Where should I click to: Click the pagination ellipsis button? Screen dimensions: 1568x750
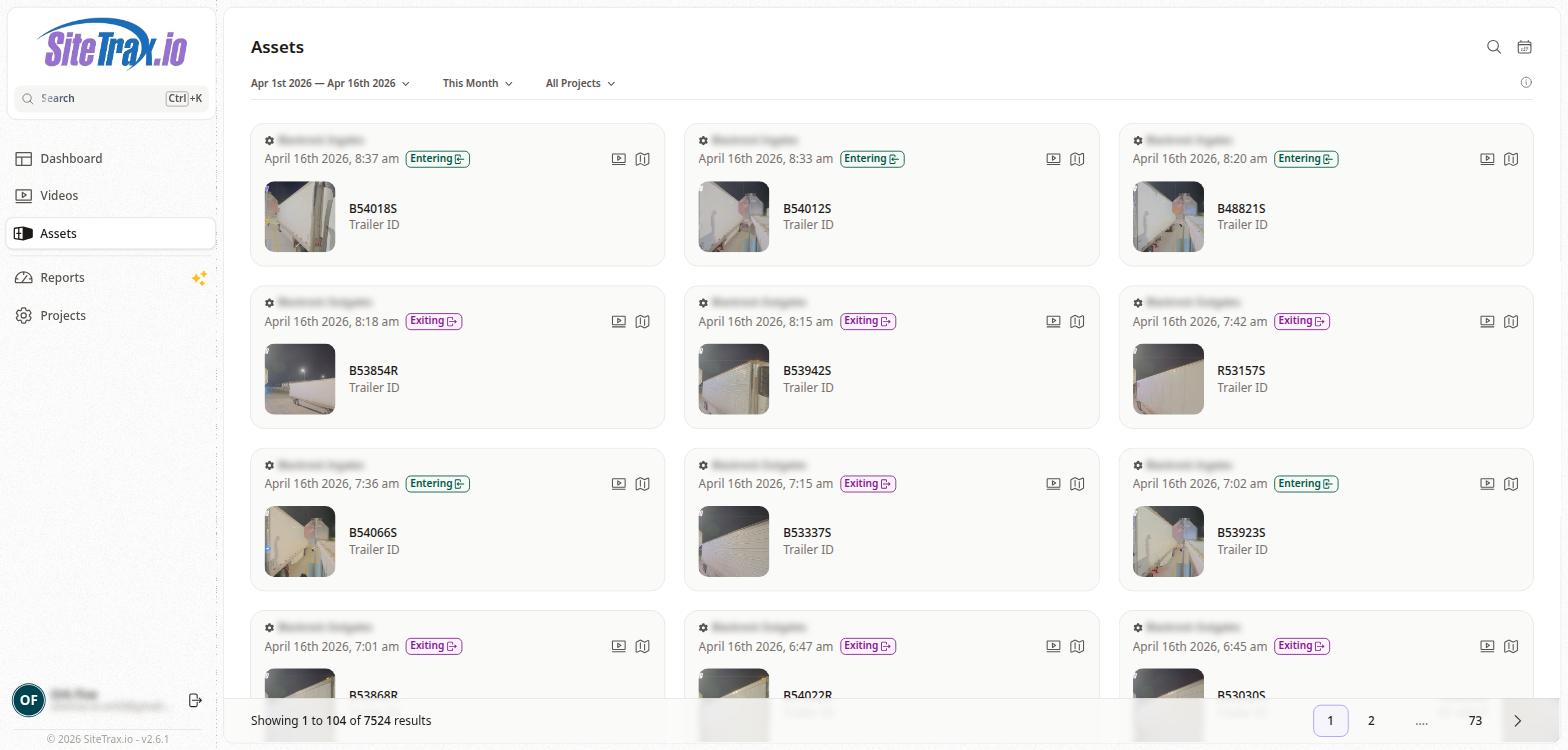[x=1422, y=721]
